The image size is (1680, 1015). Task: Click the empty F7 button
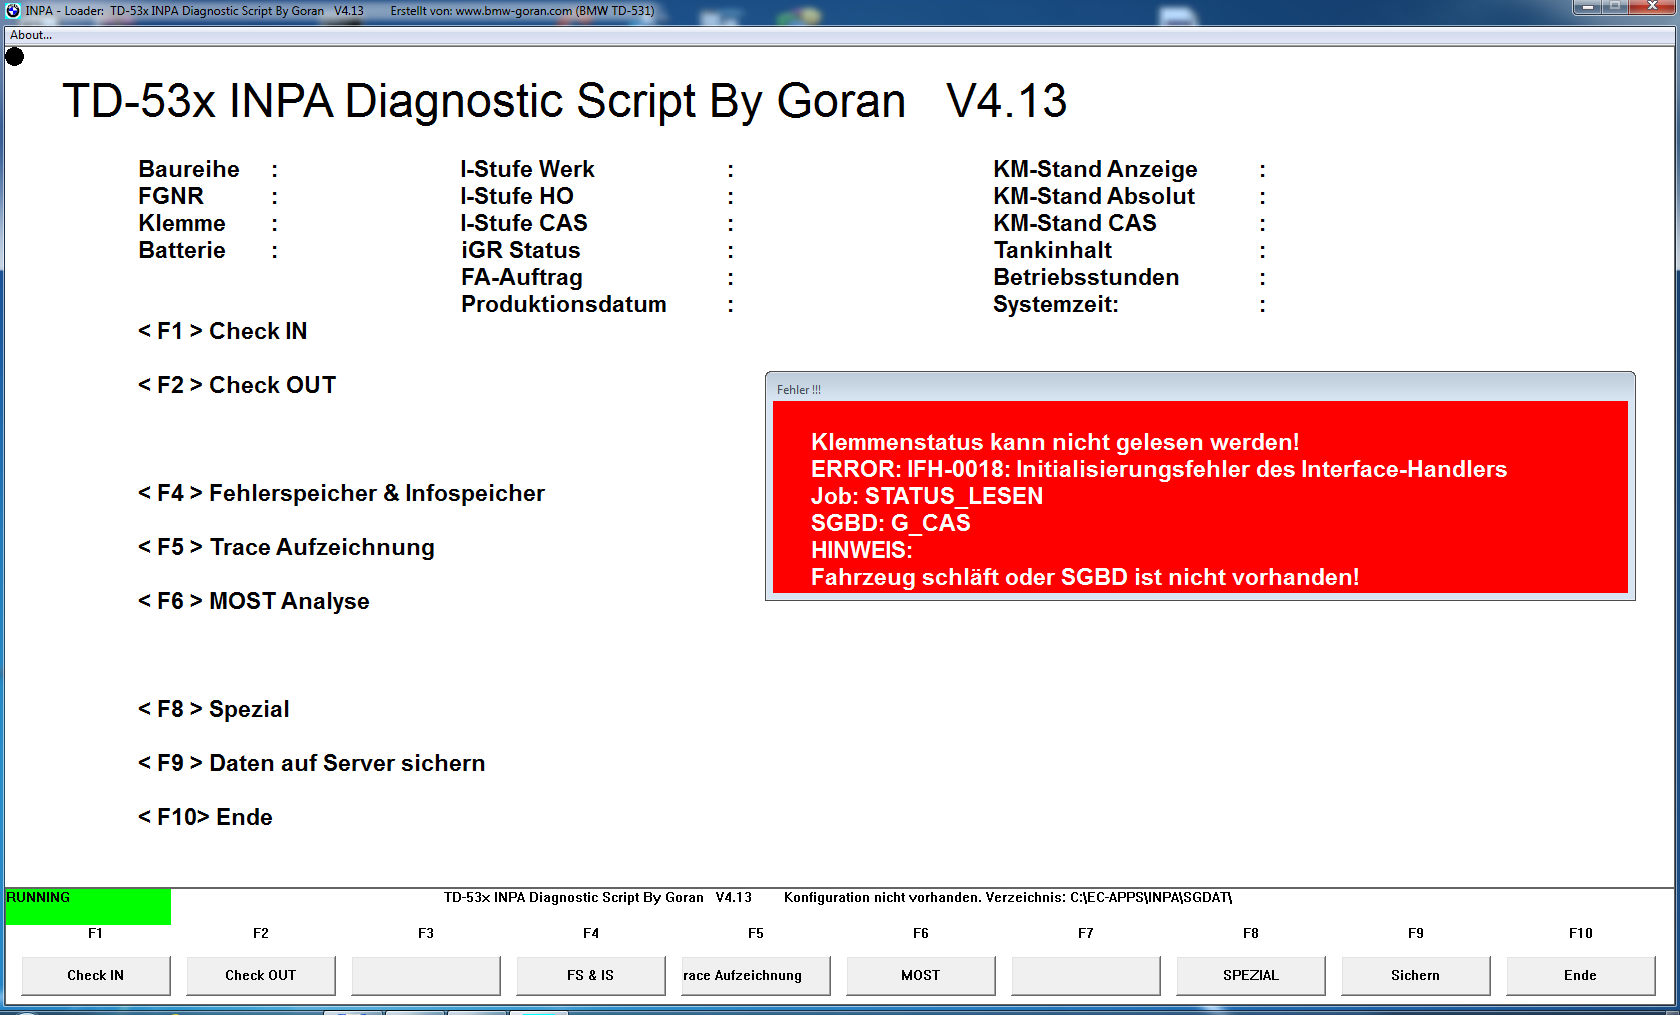[x=1086, y=975]
